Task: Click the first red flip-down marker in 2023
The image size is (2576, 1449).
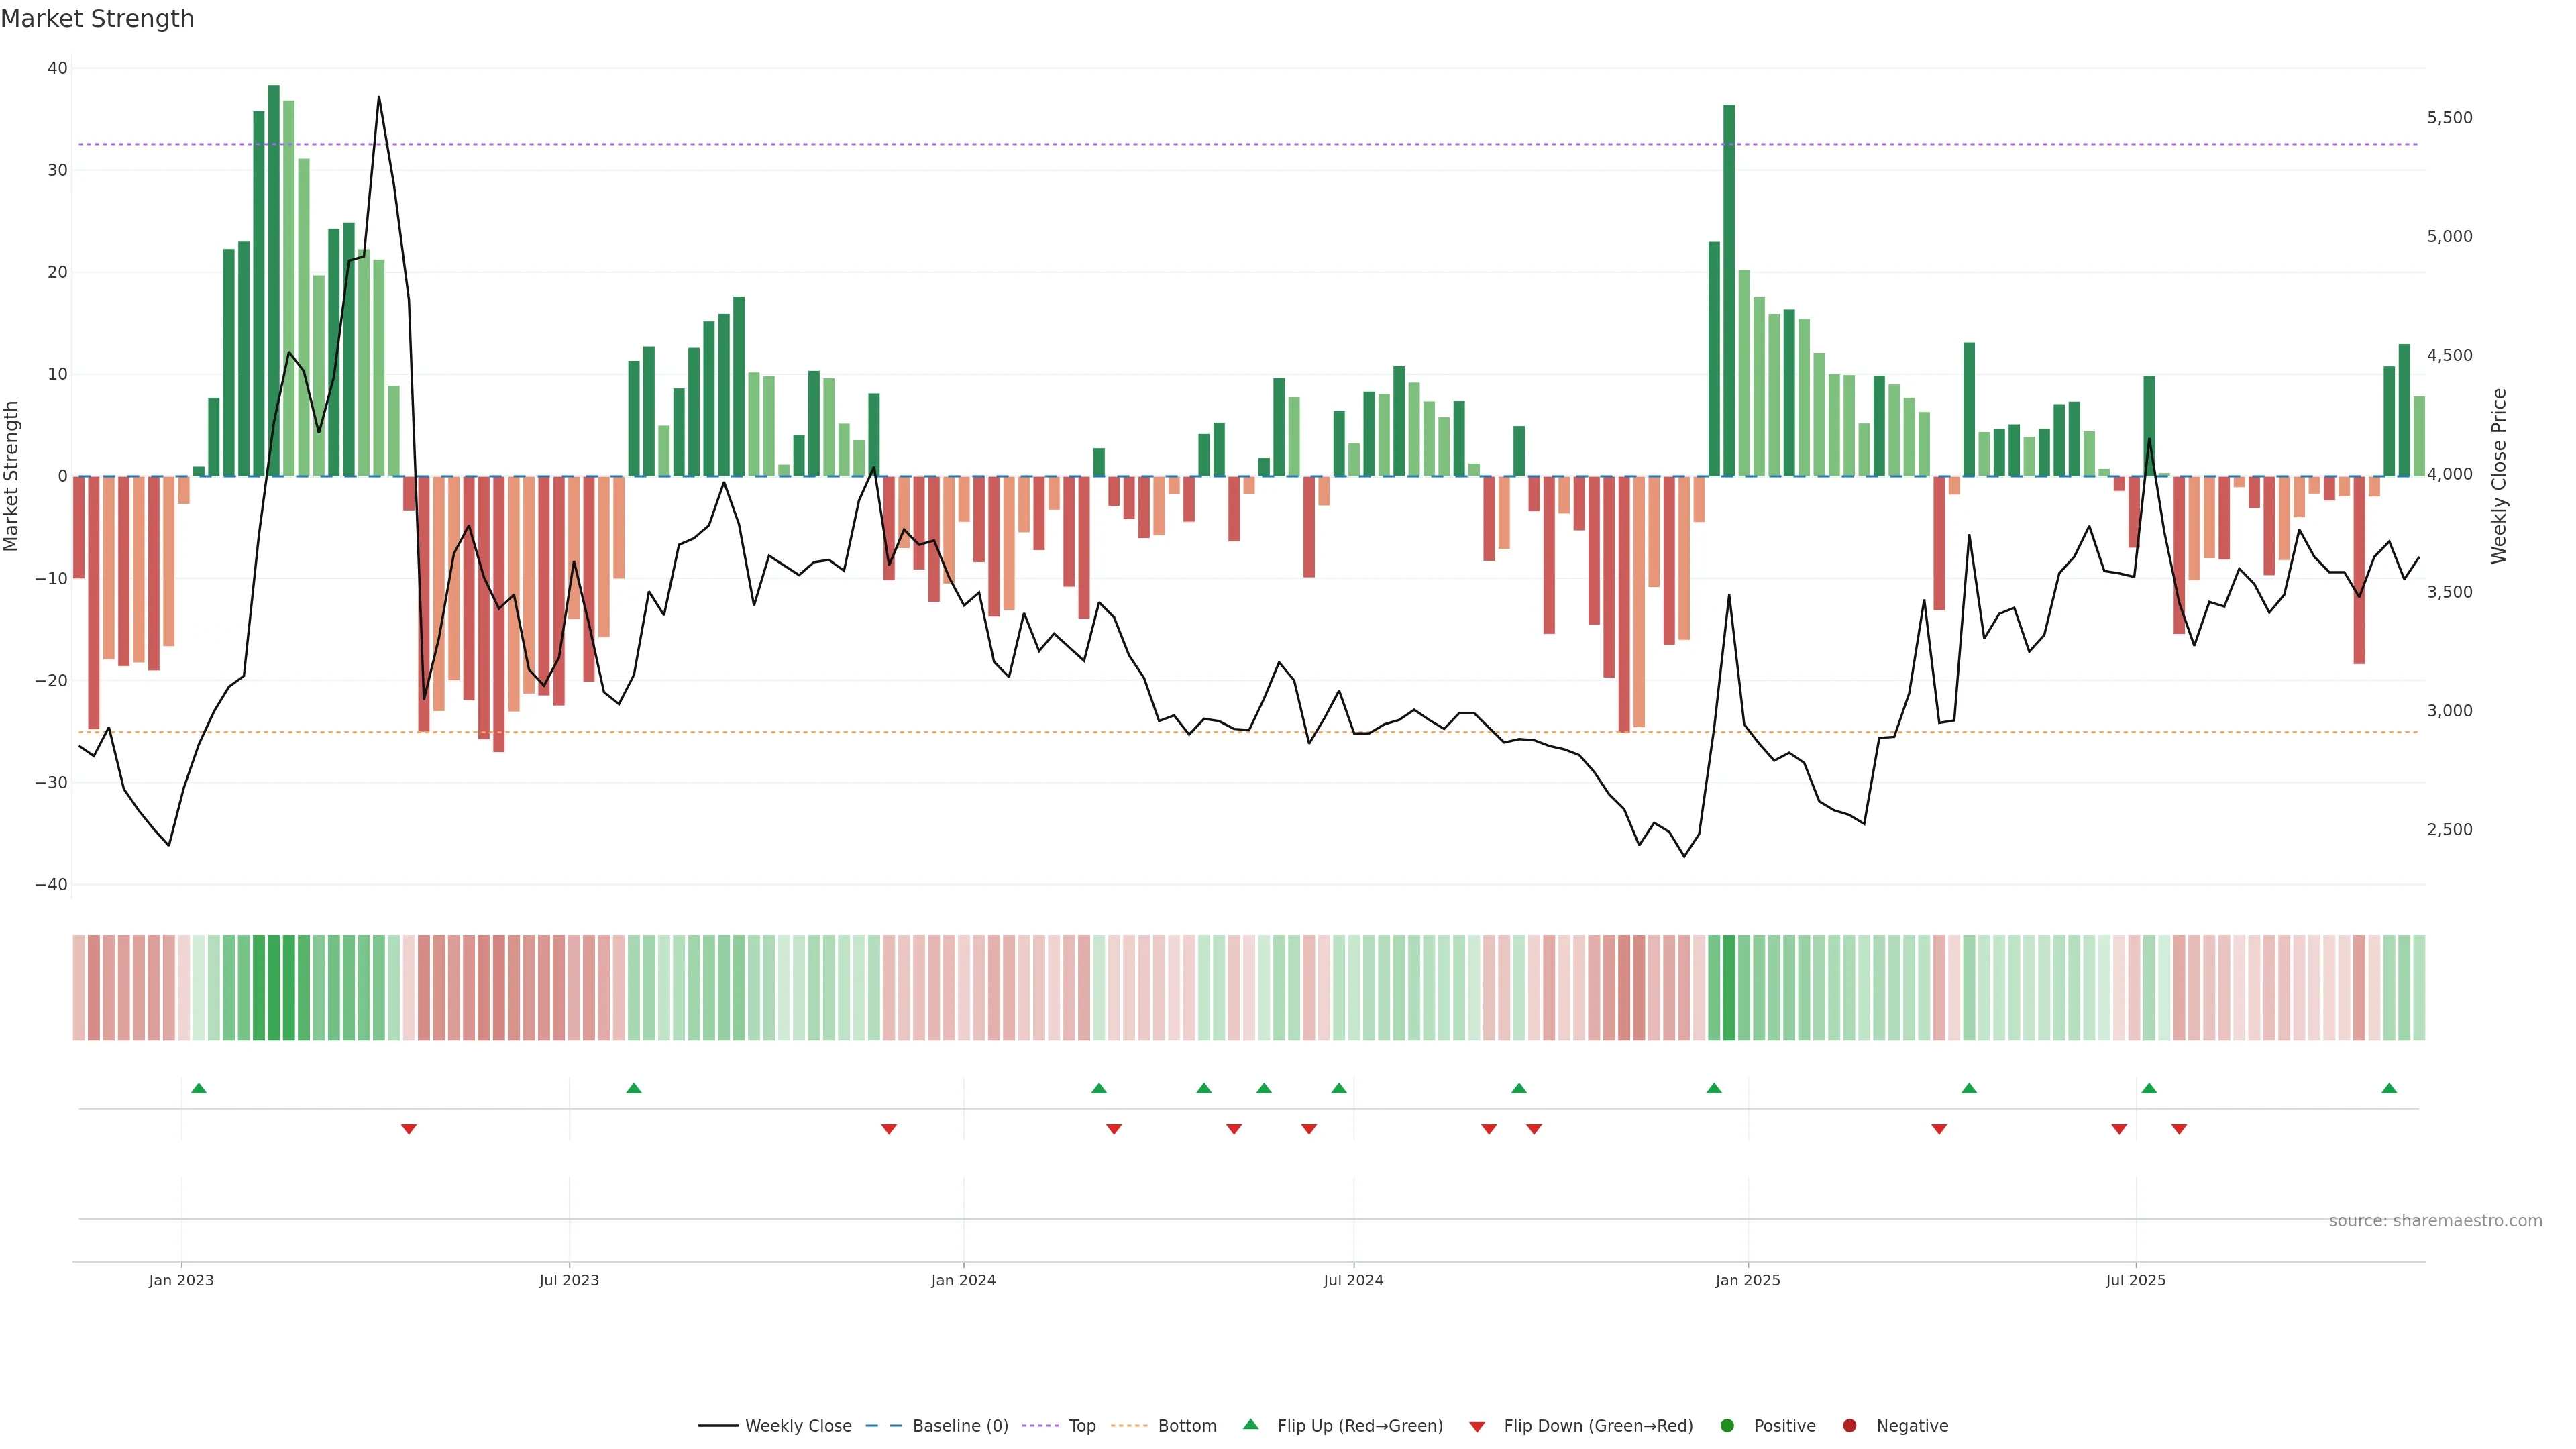Action: (x=409, y=1129)
